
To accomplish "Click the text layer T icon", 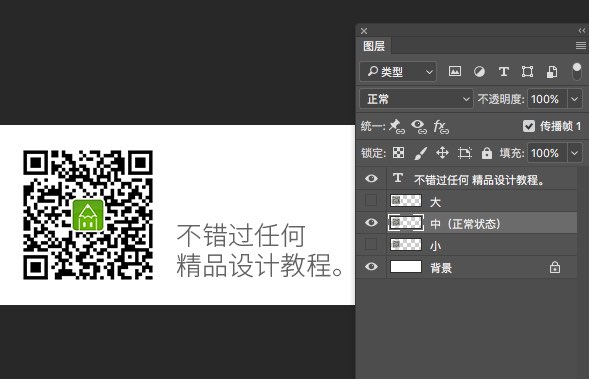I will coord(398,178).
